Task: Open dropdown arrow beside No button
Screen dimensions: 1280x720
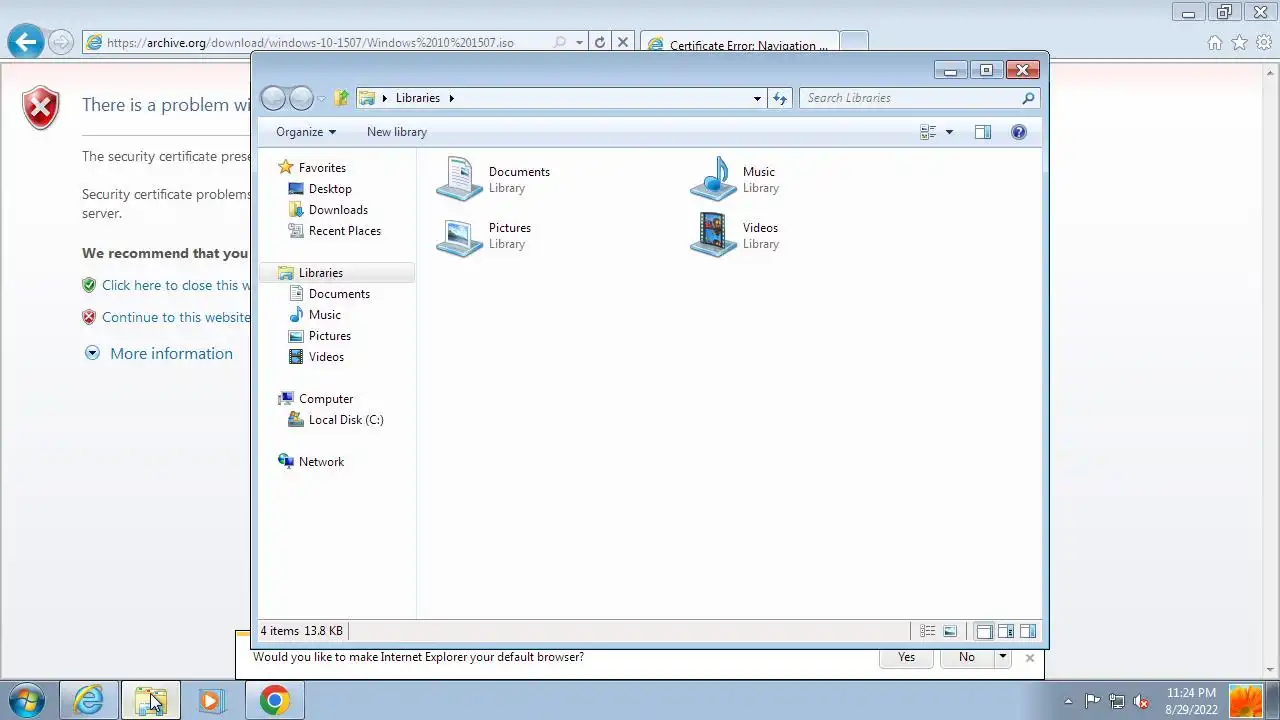Action: (1002, 657)
